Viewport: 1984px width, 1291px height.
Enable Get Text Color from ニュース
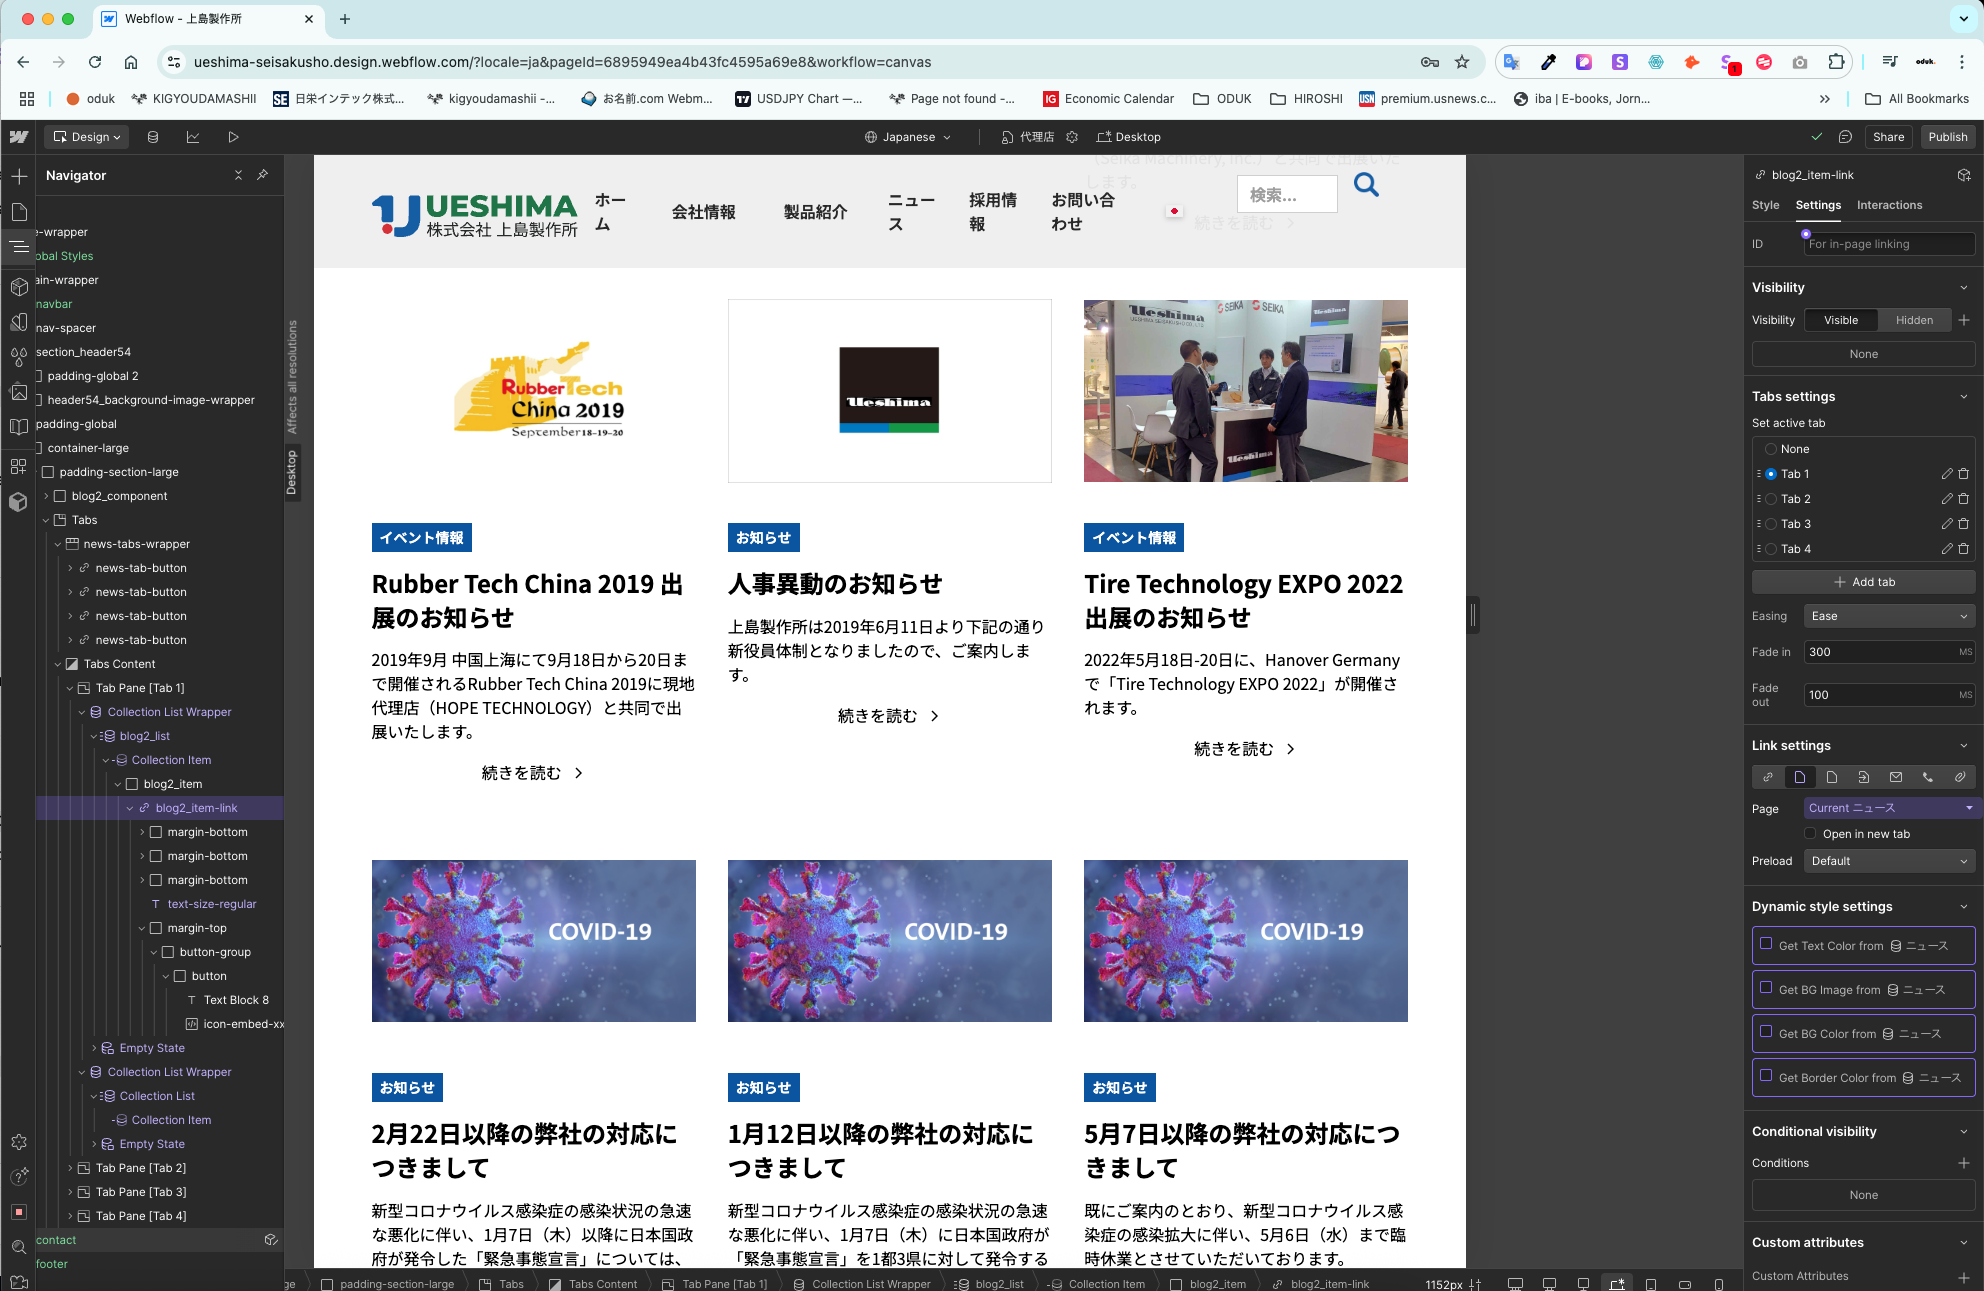point(1766,943)
